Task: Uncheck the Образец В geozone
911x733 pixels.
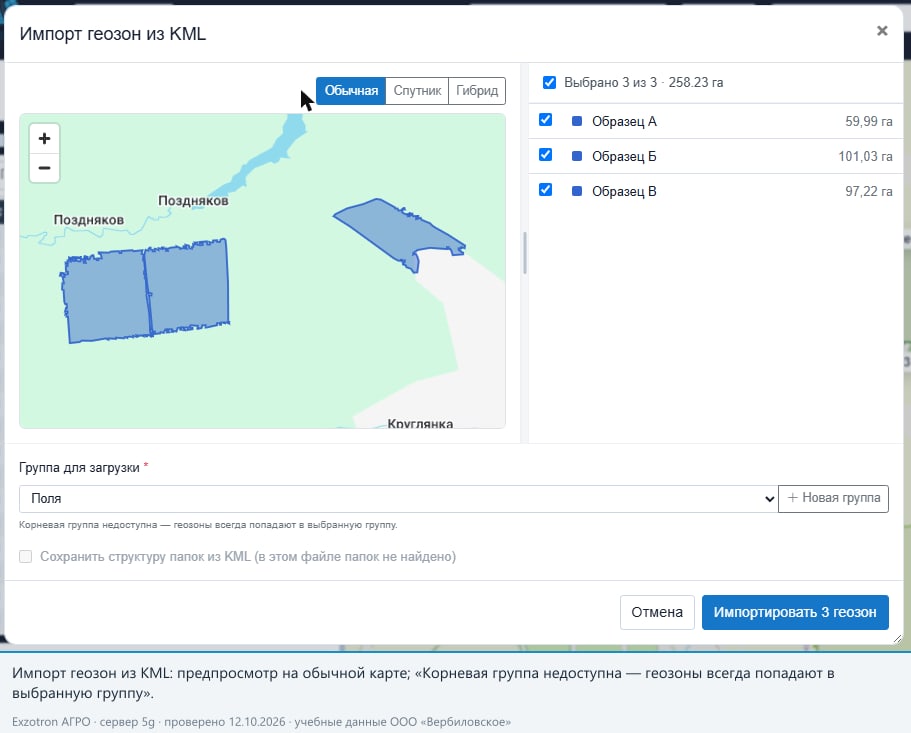Action: click(x=546, y=189)
